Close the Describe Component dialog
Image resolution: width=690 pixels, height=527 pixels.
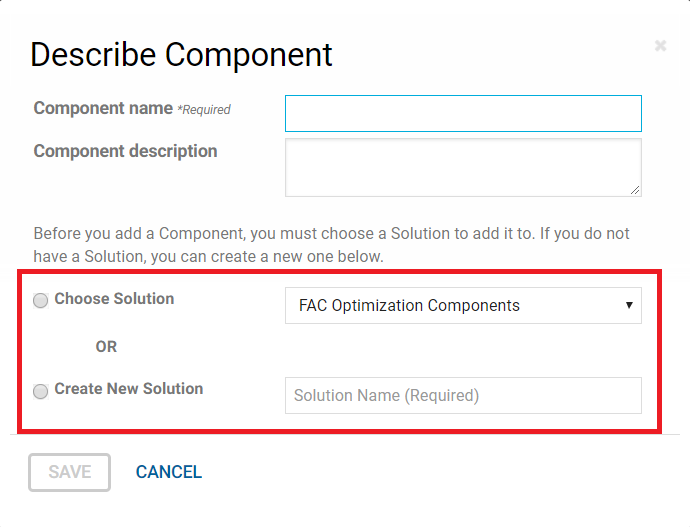[x=660, y=46]
